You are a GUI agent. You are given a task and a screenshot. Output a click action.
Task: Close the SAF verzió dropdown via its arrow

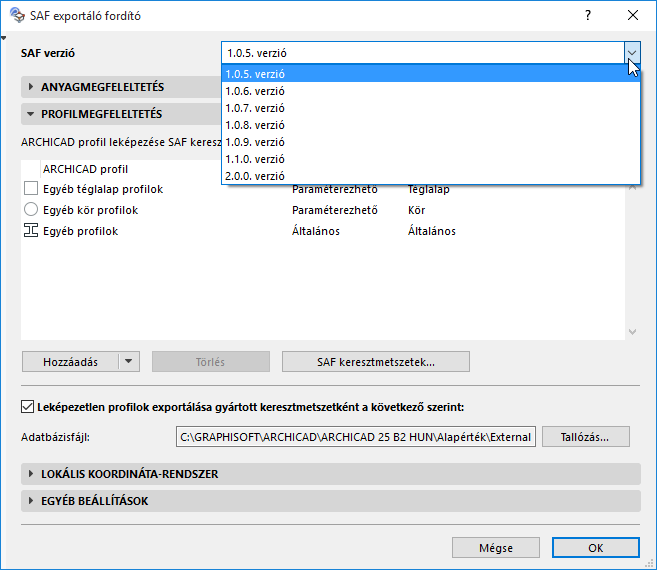632,53
